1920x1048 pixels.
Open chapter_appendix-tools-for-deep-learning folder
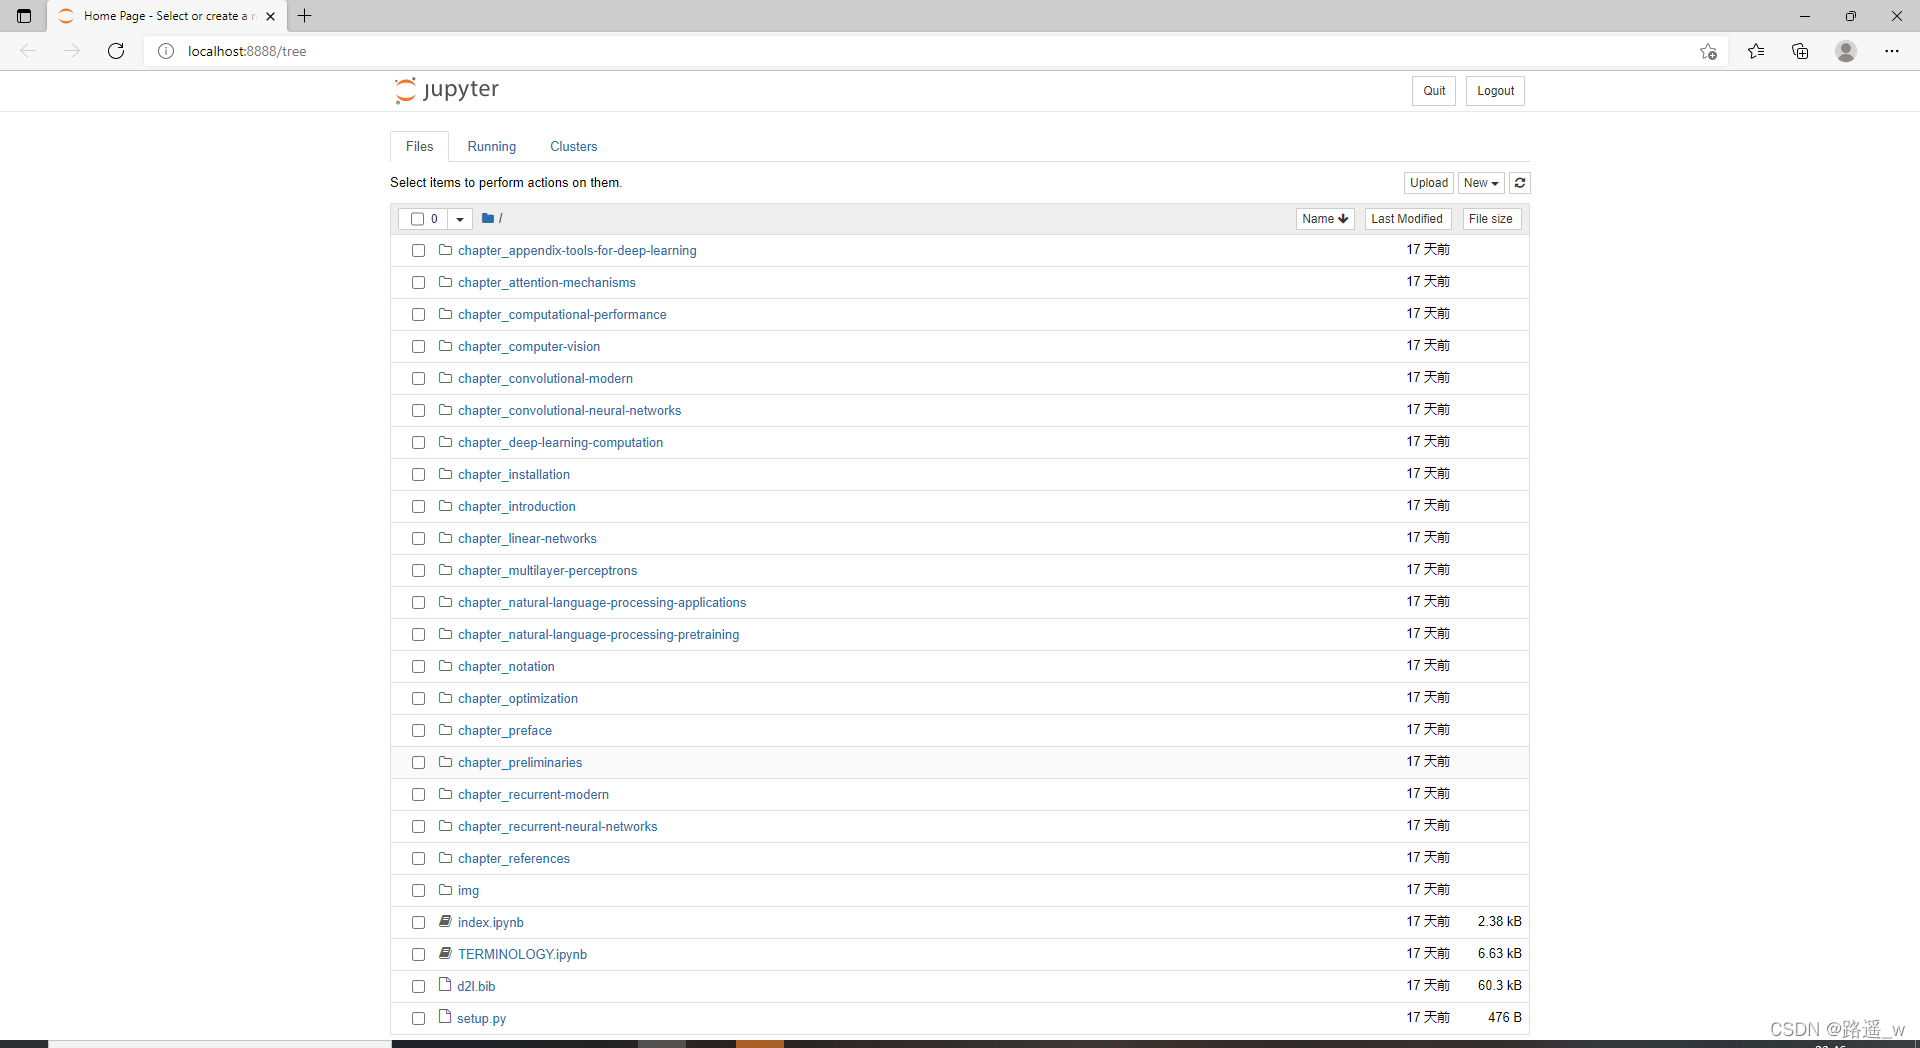[577, 251]
